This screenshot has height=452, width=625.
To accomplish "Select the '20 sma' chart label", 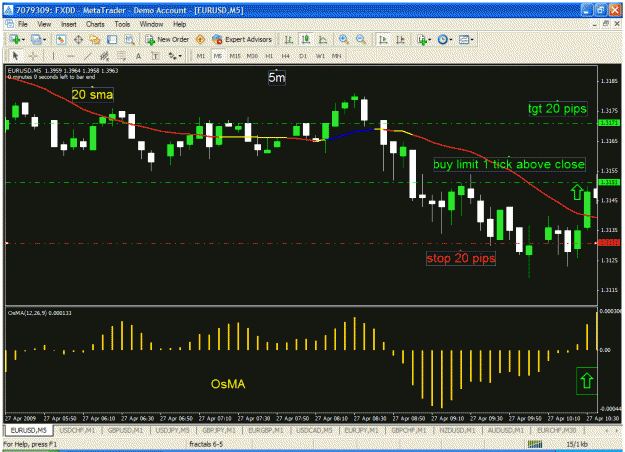I will coord(92,95).
